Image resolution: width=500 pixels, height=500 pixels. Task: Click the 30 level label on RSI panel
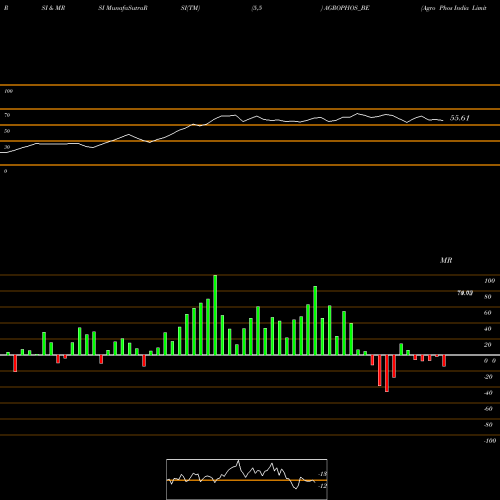(x=7, y=147)
